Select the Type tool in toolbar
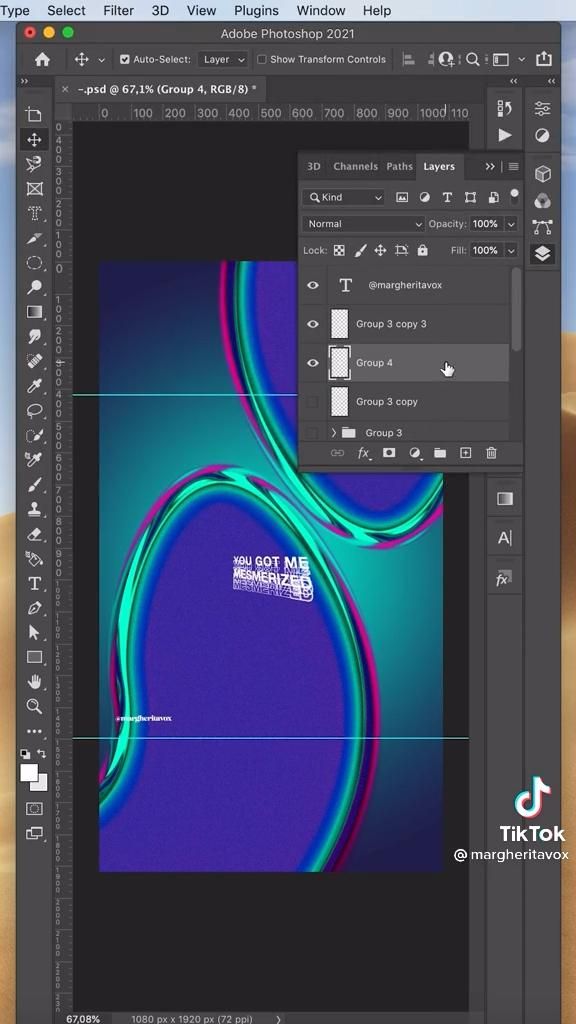This screenshot has height=1024, width=576. pyautogui.click(x=35, y=583)
